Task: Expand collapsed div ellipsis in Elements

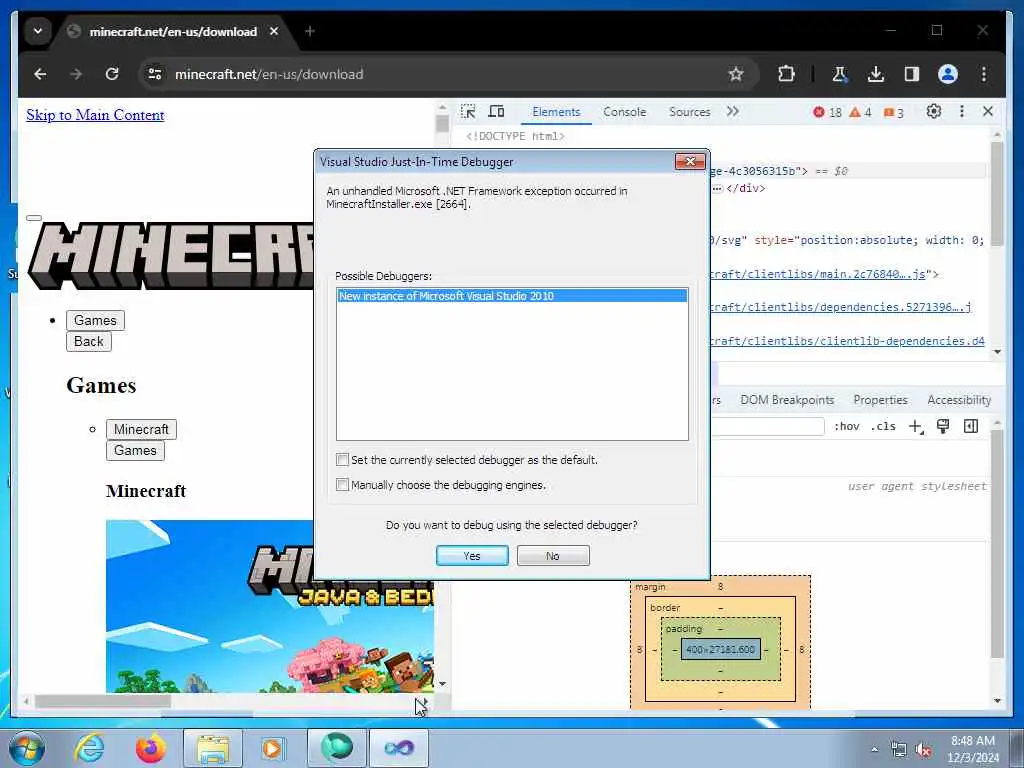Action: [717, 188]
